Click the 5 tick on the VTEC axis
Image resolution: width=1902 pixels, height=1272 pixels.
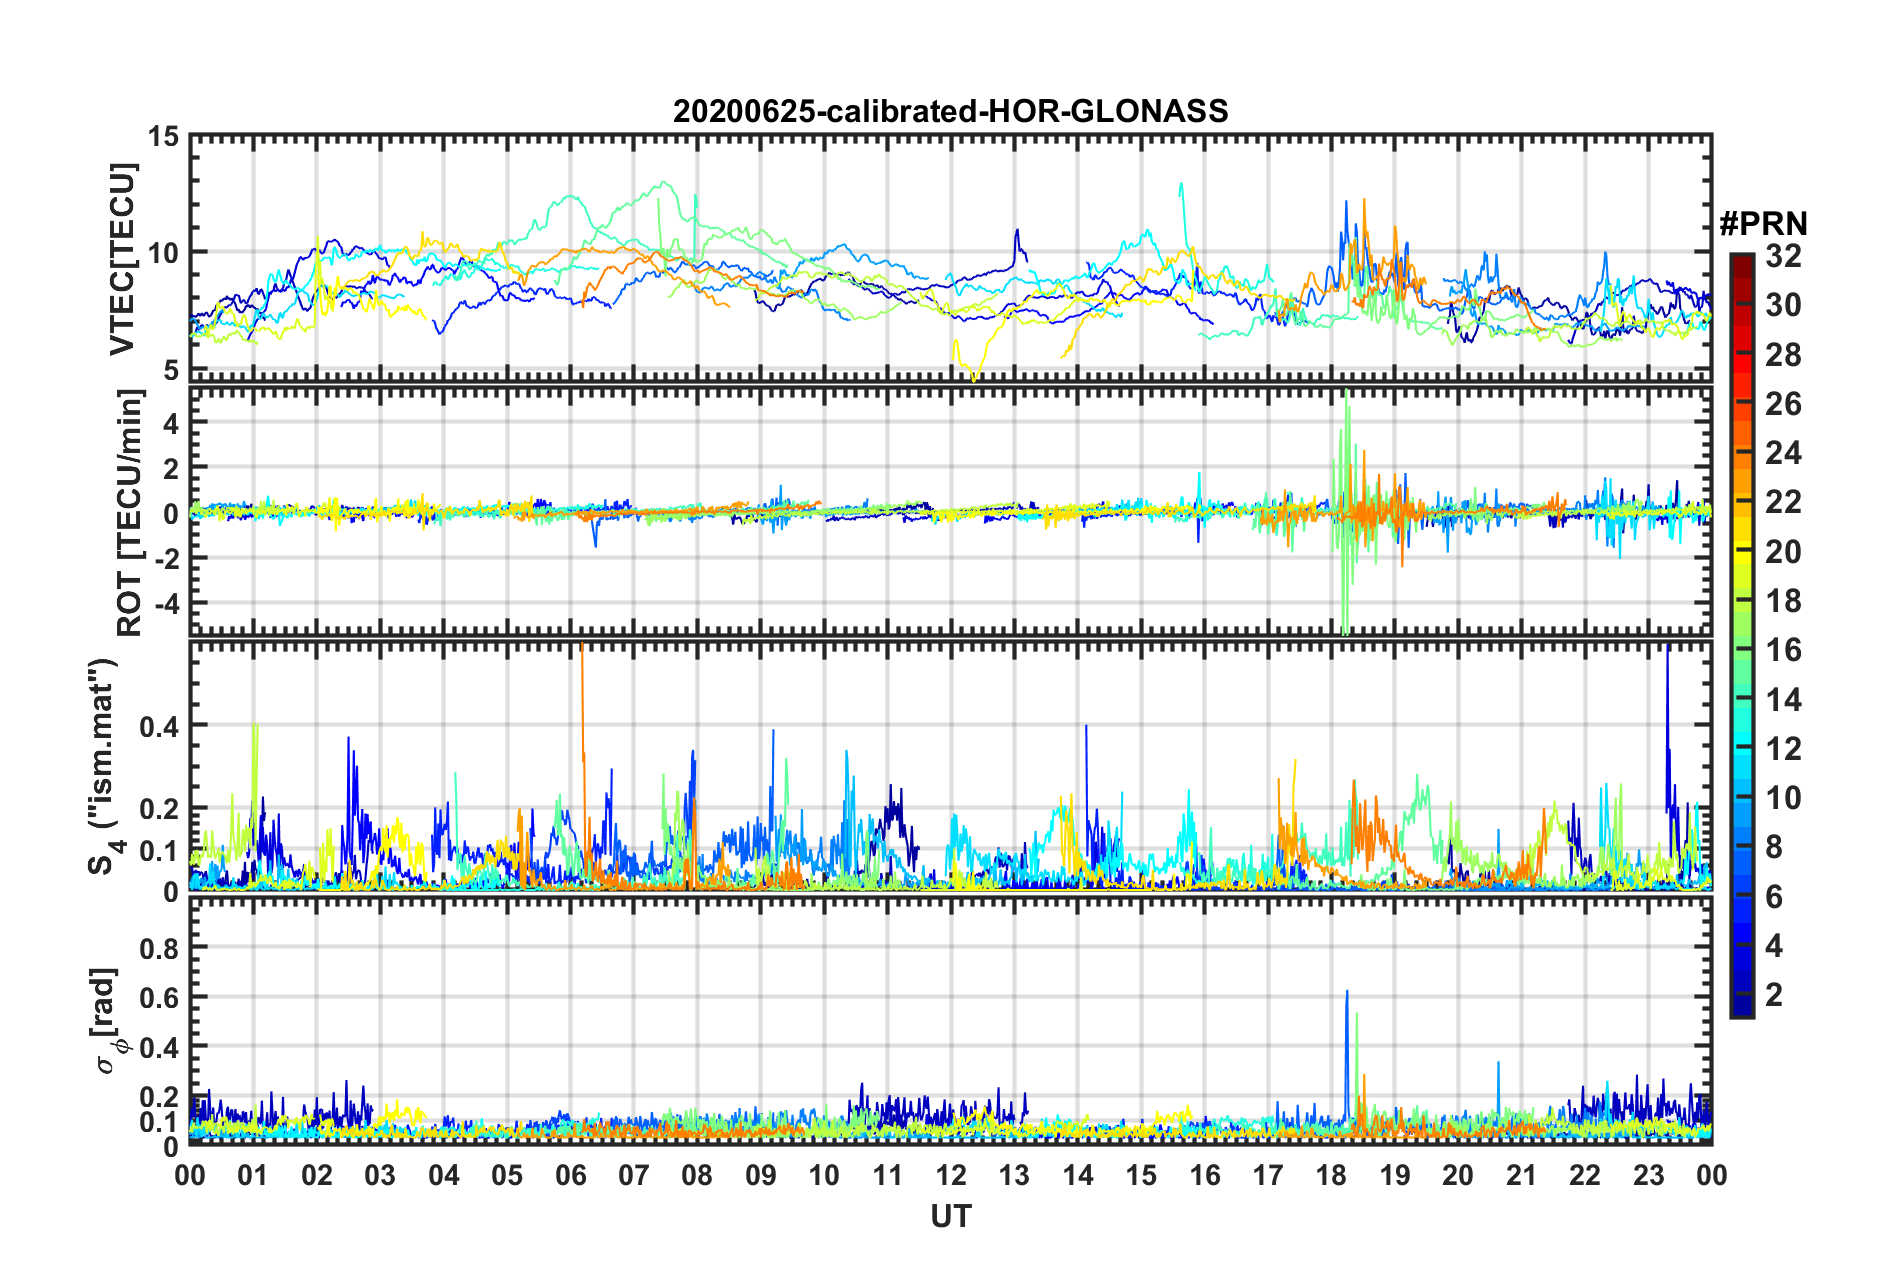[x=172, y=369]
